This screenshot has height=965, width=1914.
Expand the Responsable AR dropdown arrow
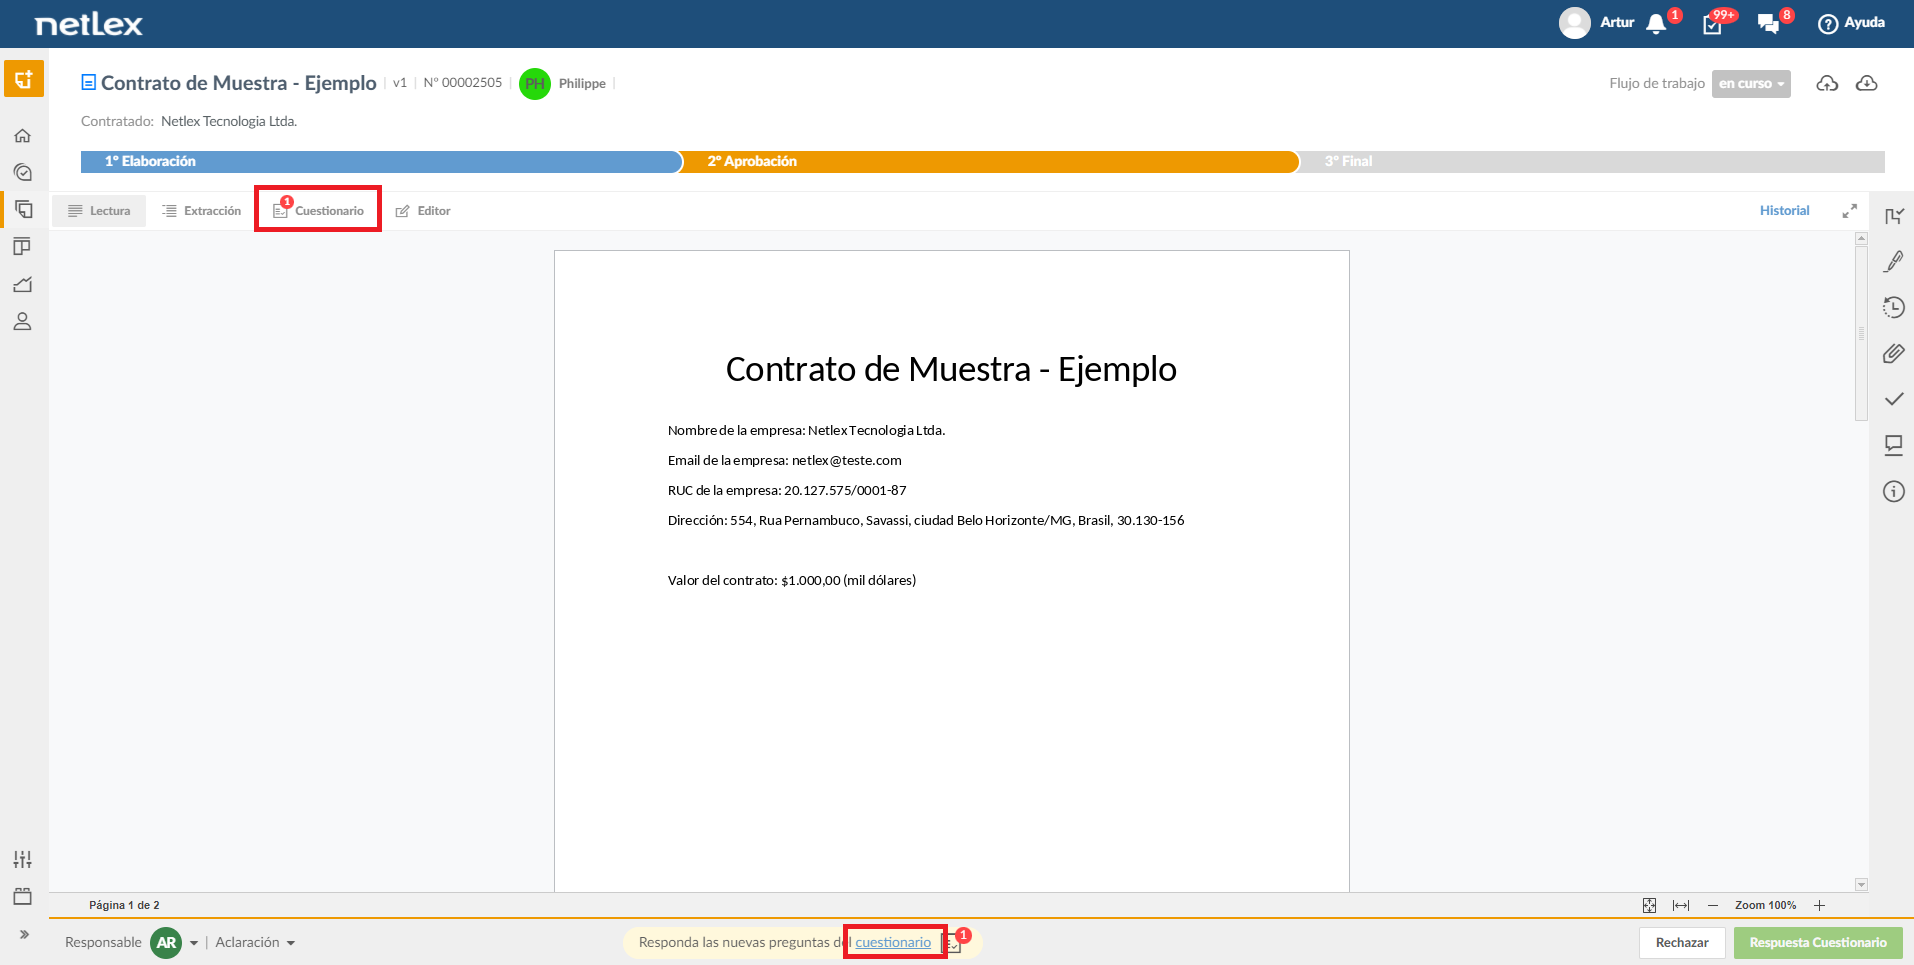pyautogui.click(x=194, y=943)
